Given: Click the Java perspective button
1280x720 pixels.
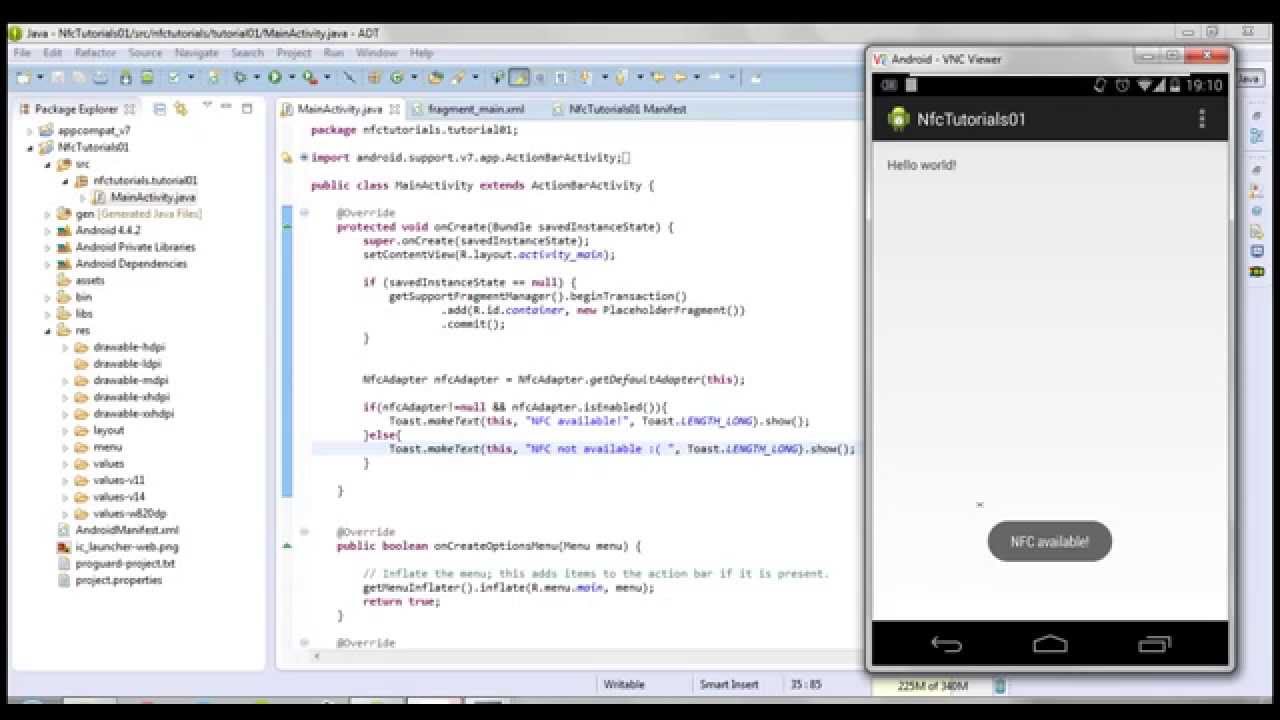Looking at the screenshot, I should pyautogui.click(x=1248, y=78).
